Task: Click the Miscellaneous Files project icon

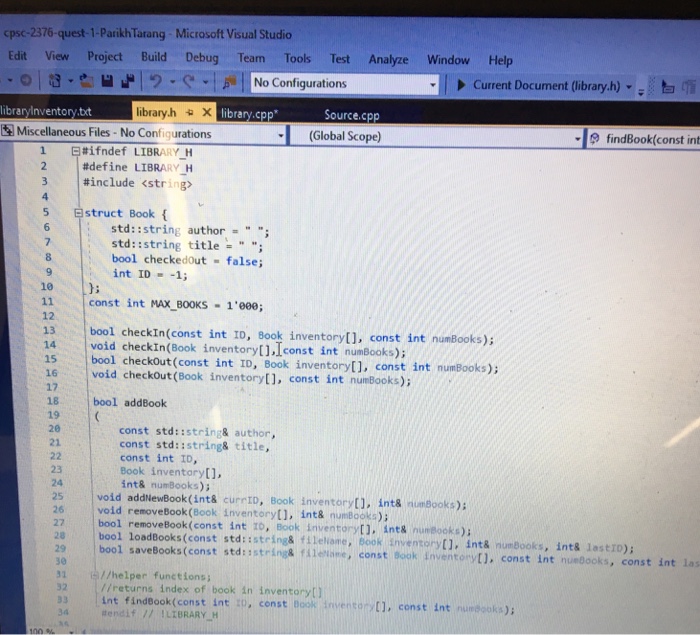Action: click(x=7, y=131)
